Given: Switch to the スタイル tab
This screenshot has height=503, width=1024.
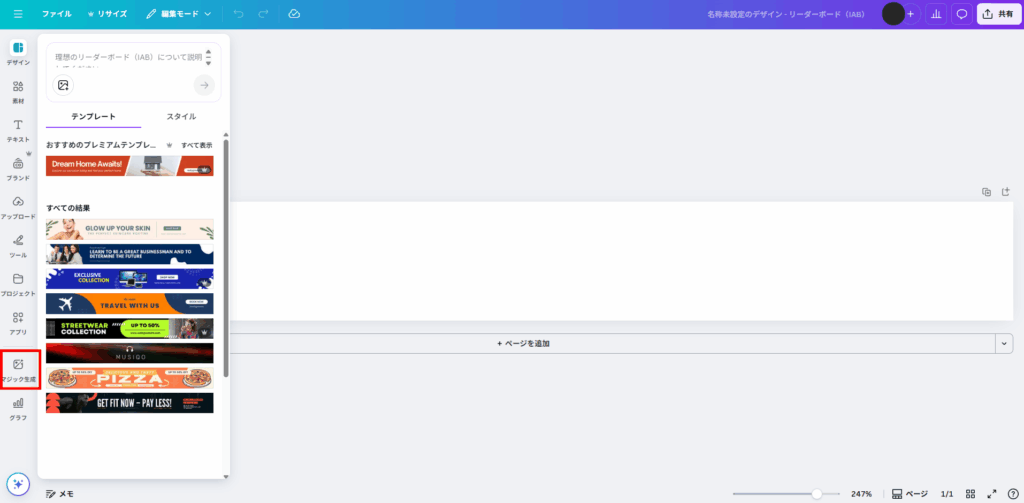Looking at the screenshot, I should 181,117.
